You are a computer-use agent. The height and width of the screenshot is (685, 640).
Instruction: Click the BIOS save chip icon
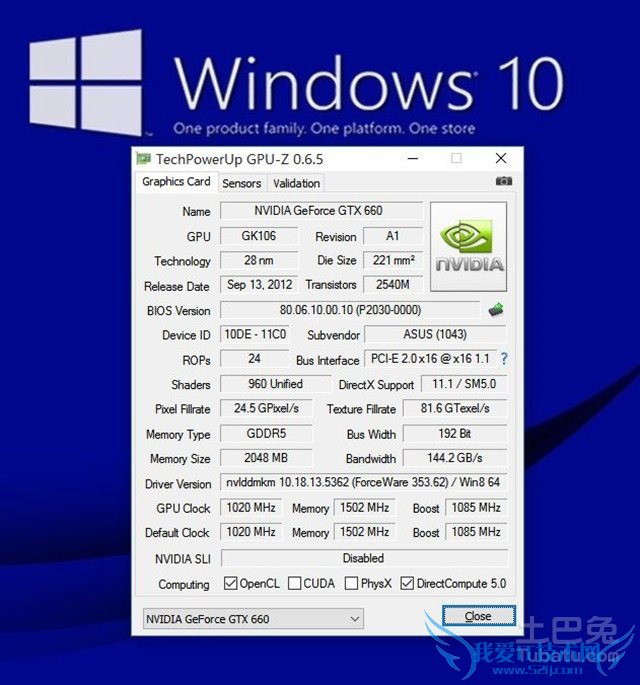point(496,310)
